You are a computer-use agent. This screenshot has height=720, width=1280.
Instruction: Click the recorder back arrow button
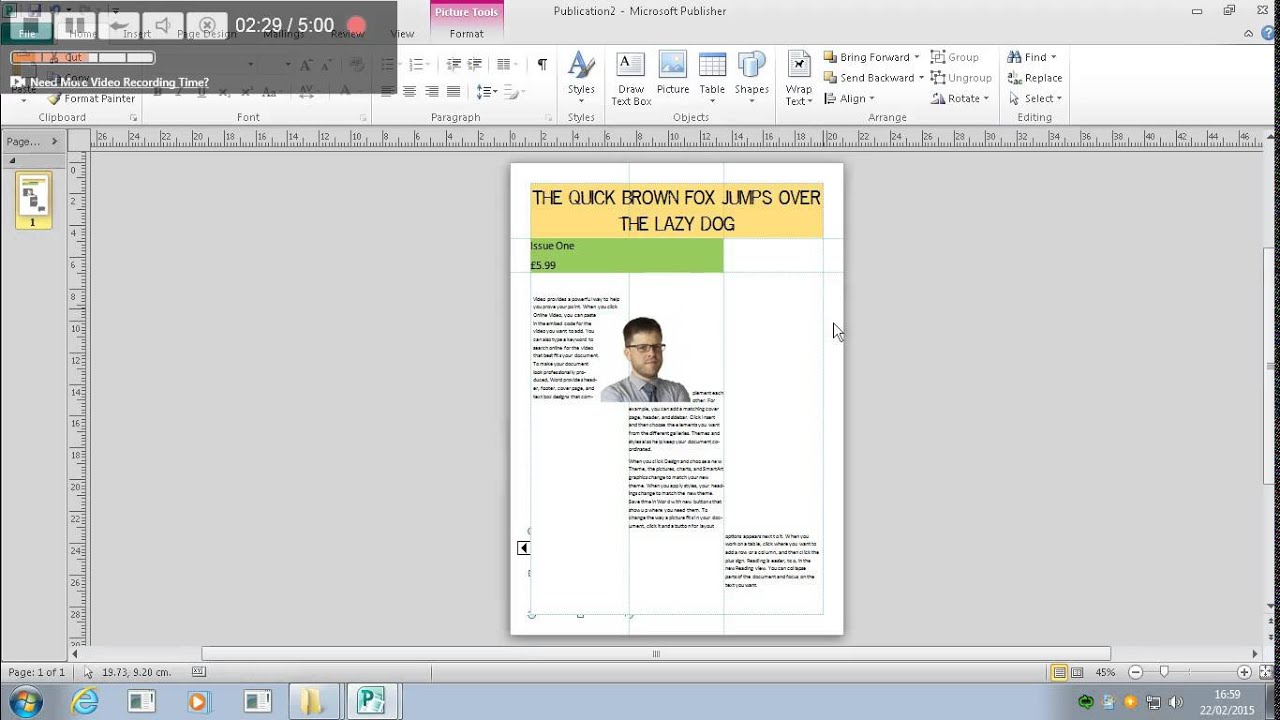[118, 25]
